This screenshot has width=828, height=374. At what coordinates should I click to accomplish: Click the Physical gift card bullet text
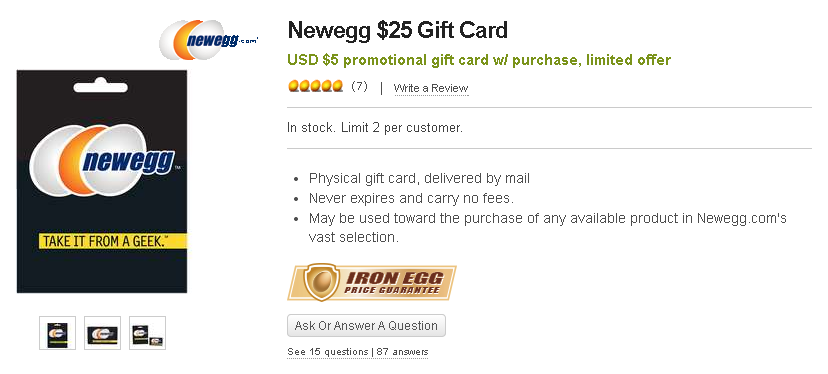point(419,179)
